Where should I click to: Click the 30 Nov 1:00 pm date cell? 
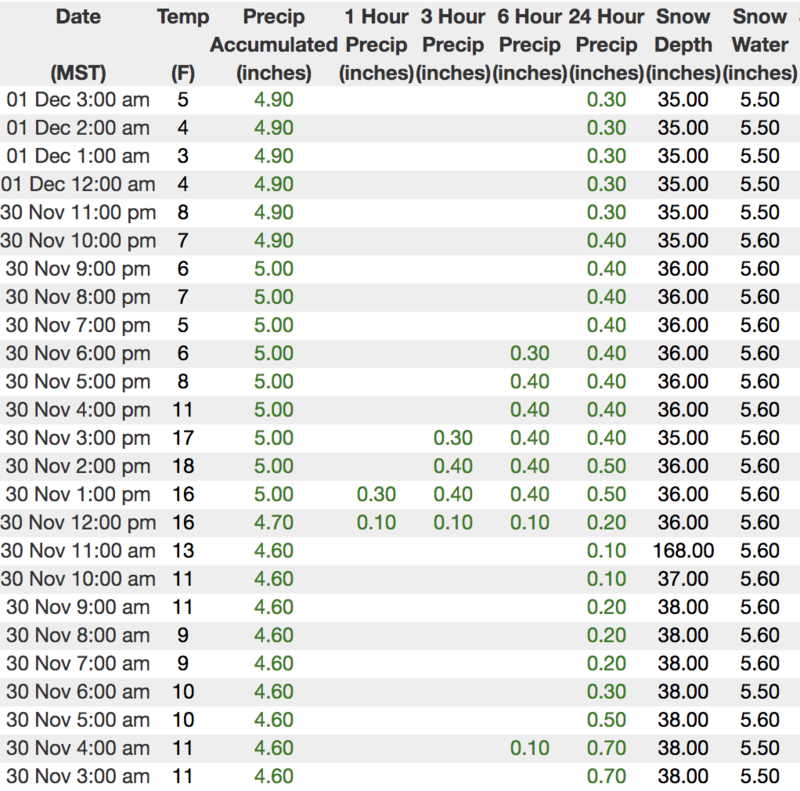[77, 495]
